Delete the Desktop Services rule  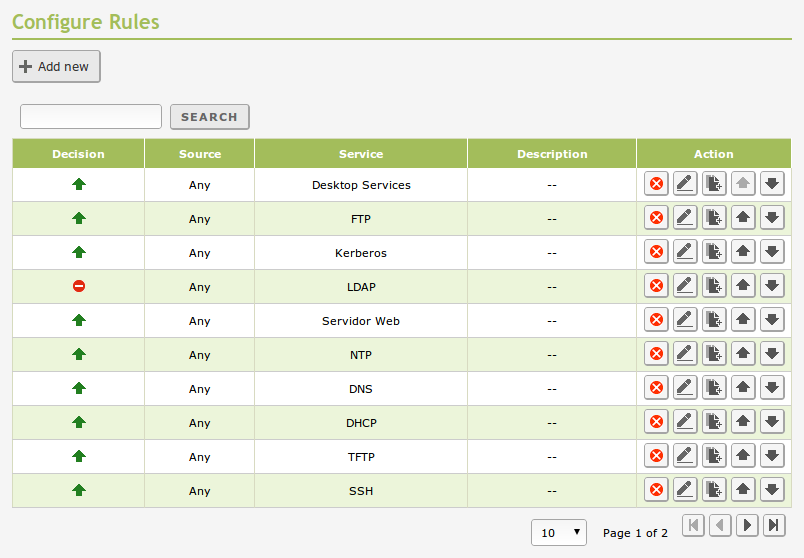click(x=656, y=184)
